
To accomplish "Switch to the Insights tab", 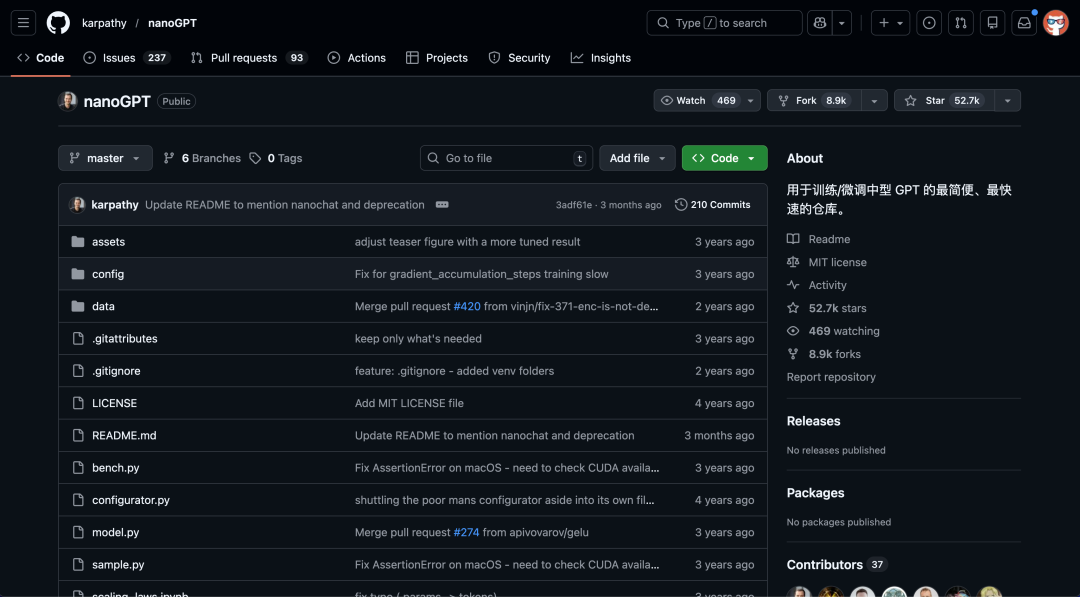I will point(600,58).
